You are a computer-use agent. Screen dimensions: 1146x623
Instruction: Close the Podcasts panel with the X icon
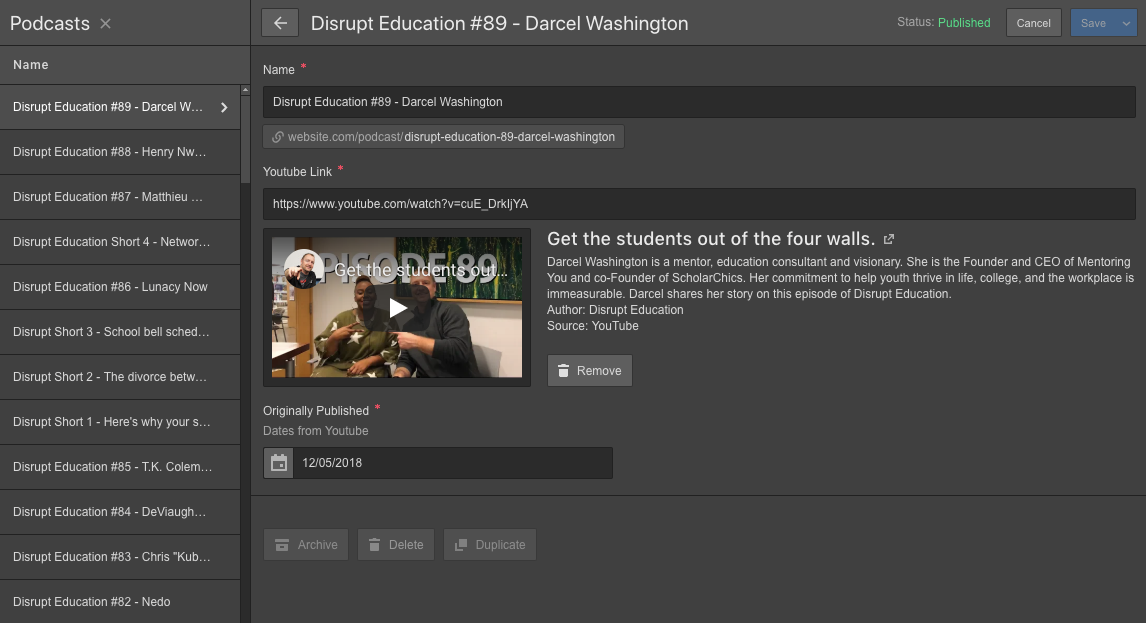click(105, 23)
